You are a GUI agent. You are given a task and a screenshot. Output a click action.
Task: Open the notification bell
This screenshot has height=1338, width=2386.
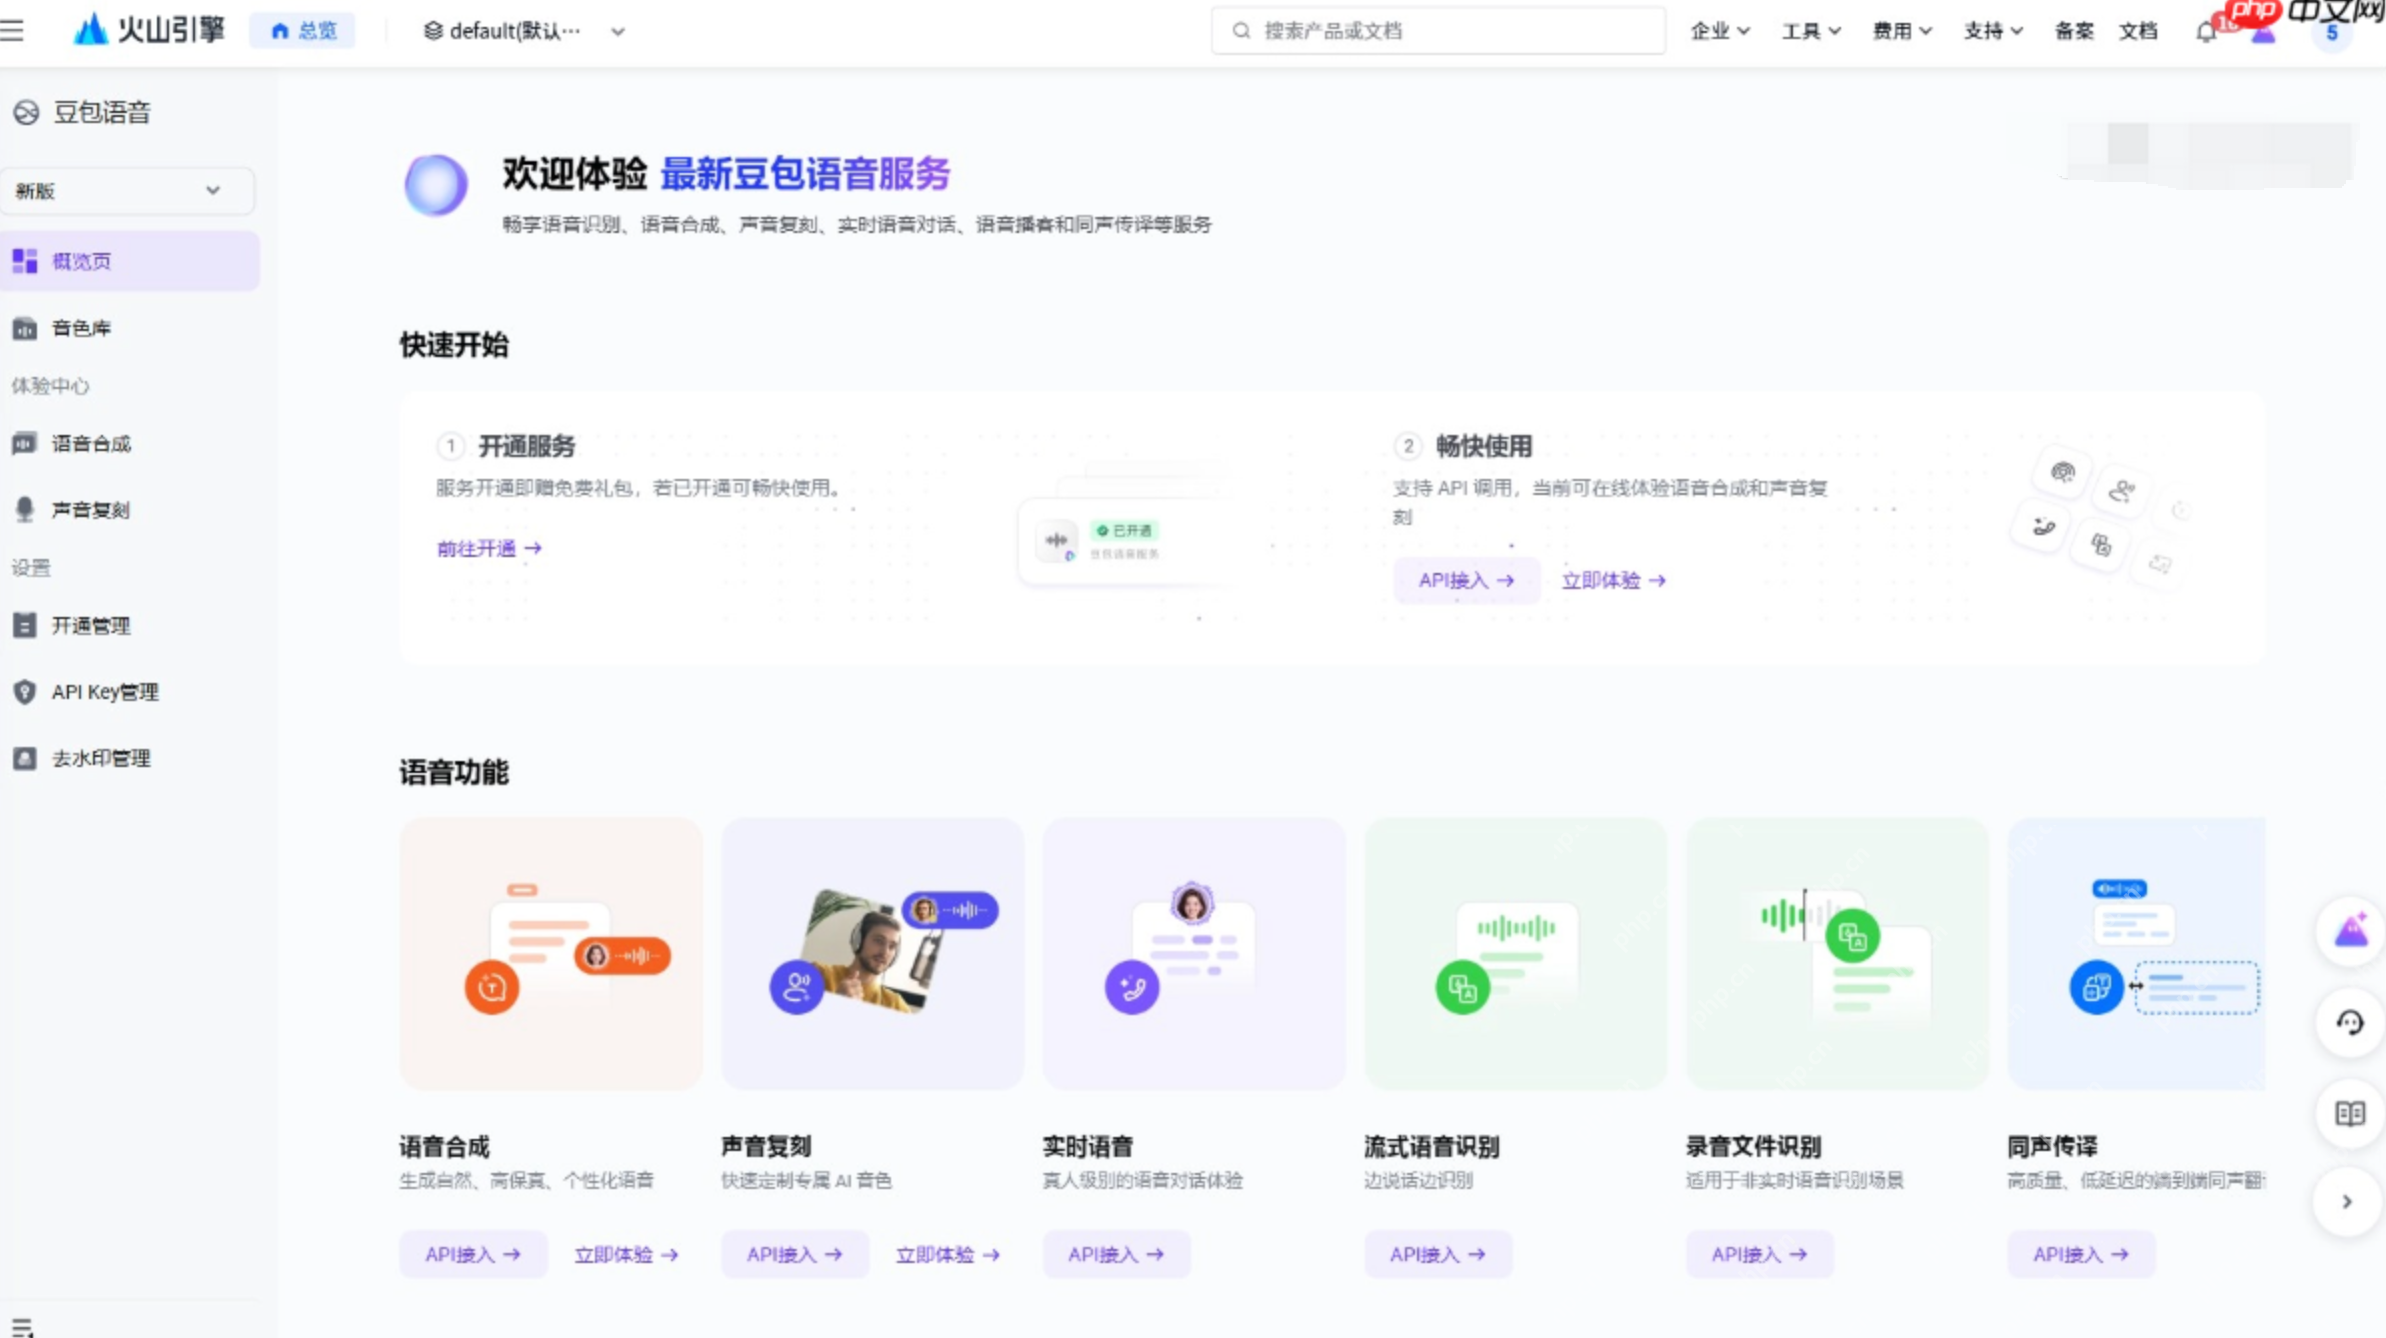(x=2203, y=30)
